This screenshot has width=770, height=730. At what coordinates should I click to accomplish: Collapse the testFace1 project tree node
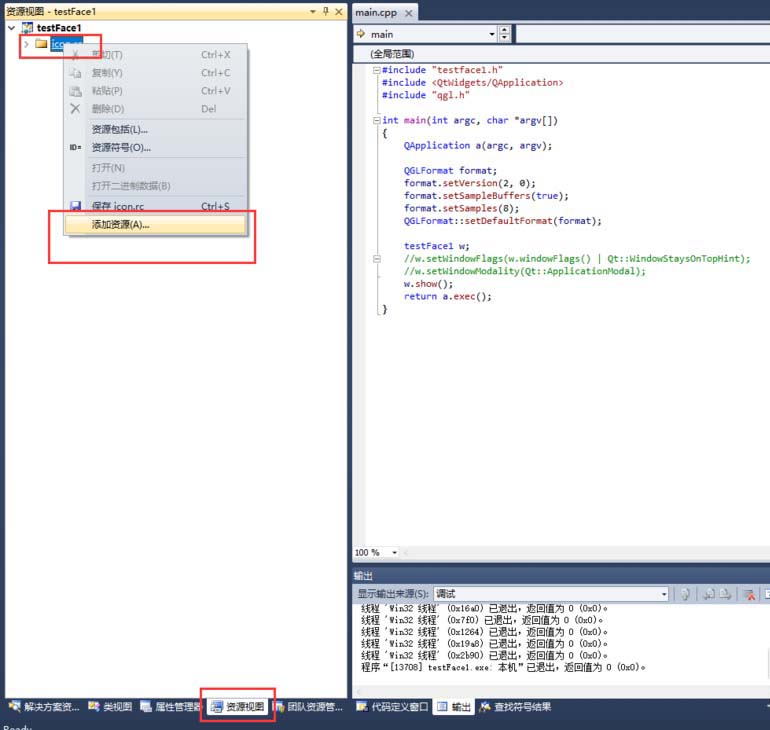(11, 28)
